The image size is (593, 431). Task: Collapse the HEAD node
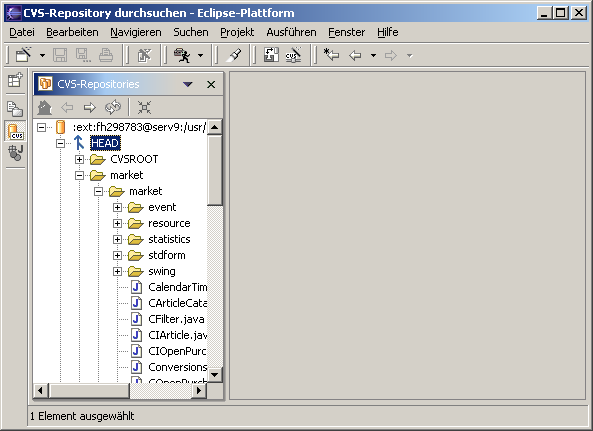pyautogui.click(x=60, y=143)
